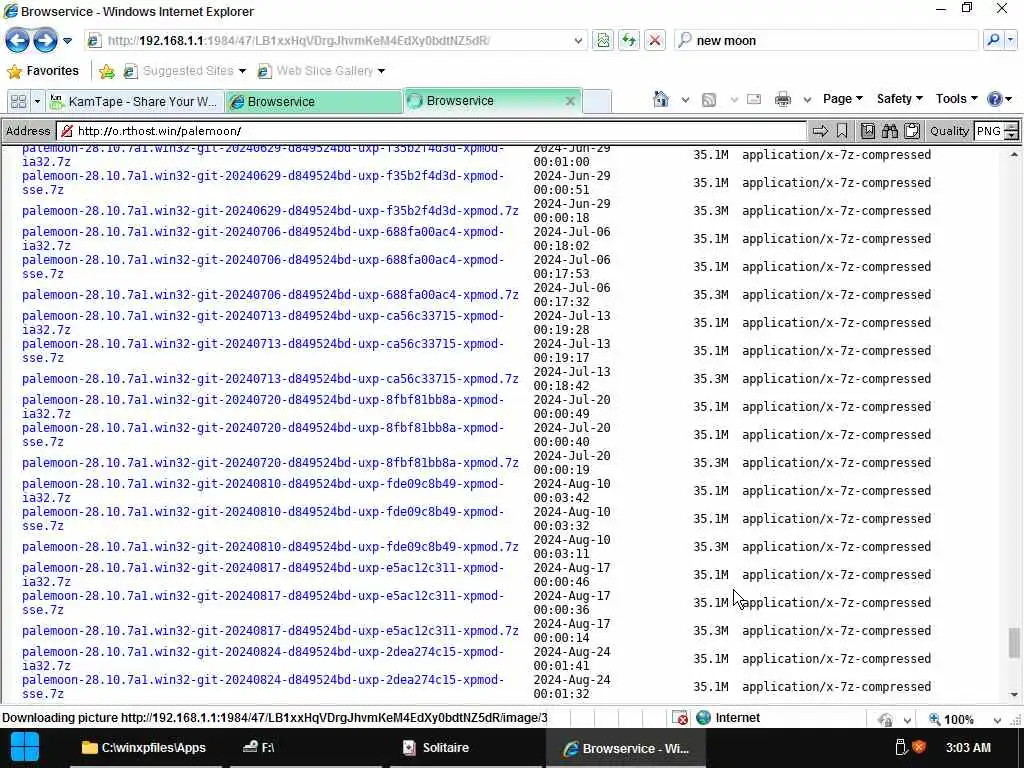
Task: Click the Read Mail envelope icon
Action: [754, 99]
